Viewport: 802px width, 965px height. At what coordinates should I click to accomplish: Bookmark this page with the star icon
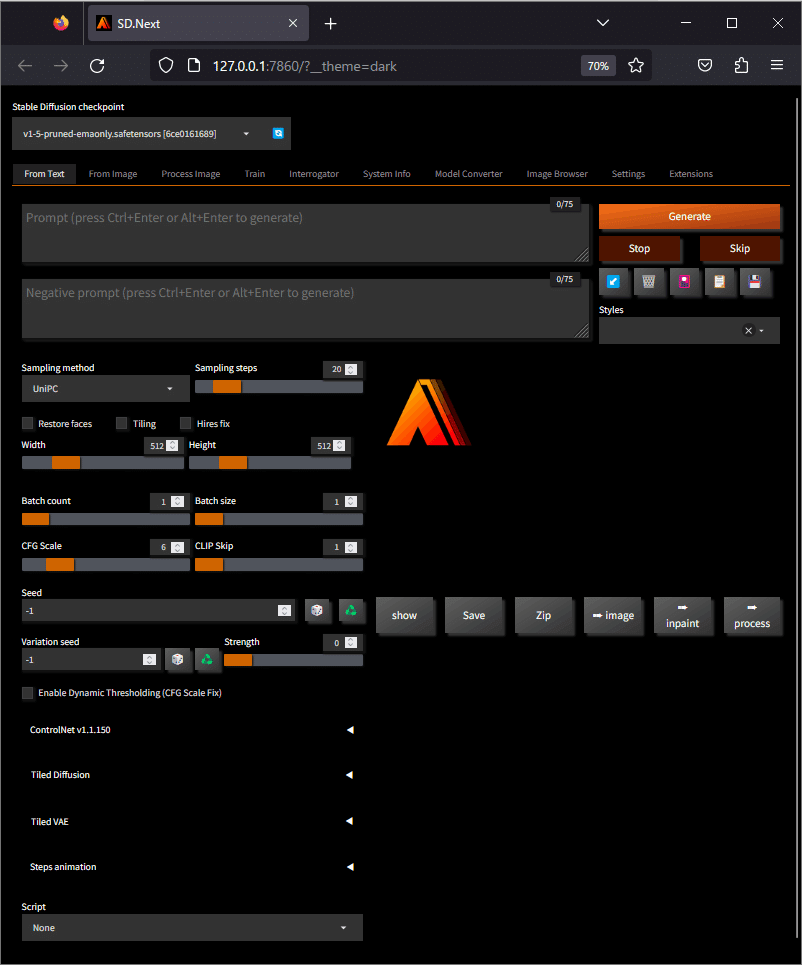point(636,66)
